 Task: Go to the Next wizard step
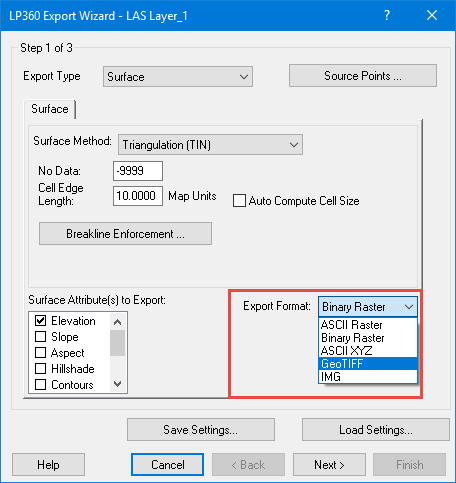329,465
